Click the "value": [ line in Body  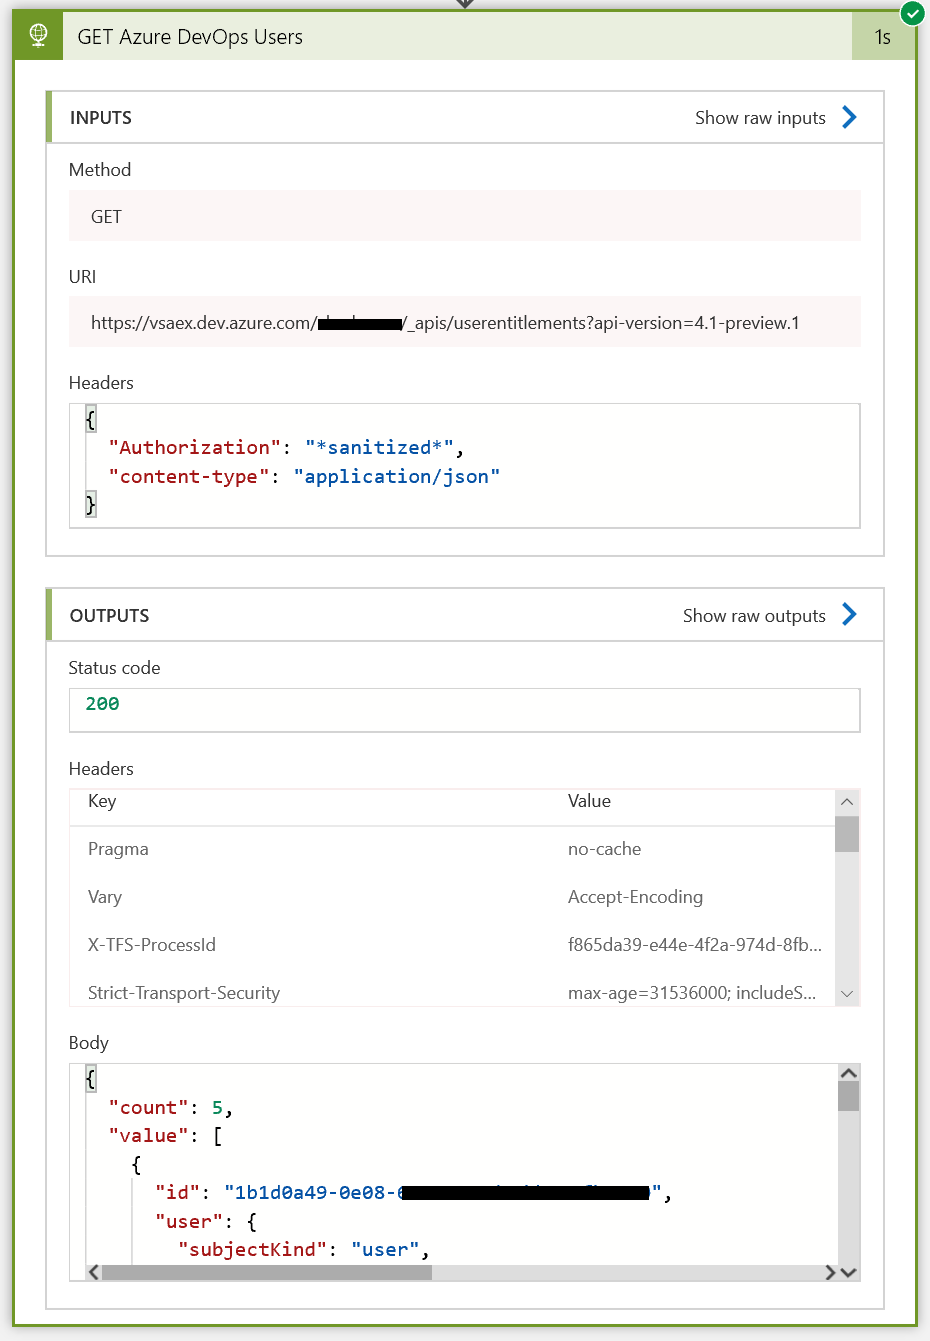pos(165,1135)
